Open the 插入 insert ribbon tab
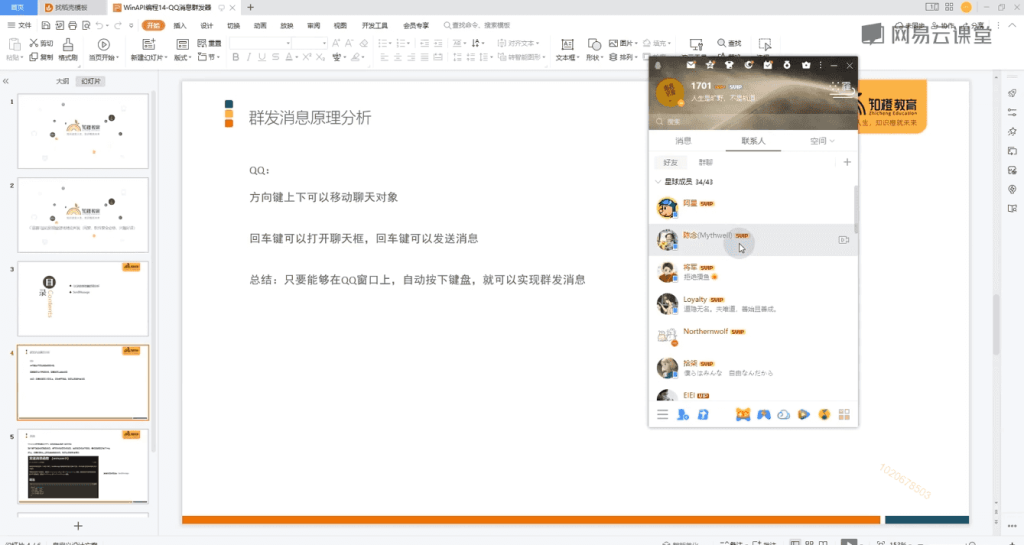Screen dimensions: 1024x545 180,25
